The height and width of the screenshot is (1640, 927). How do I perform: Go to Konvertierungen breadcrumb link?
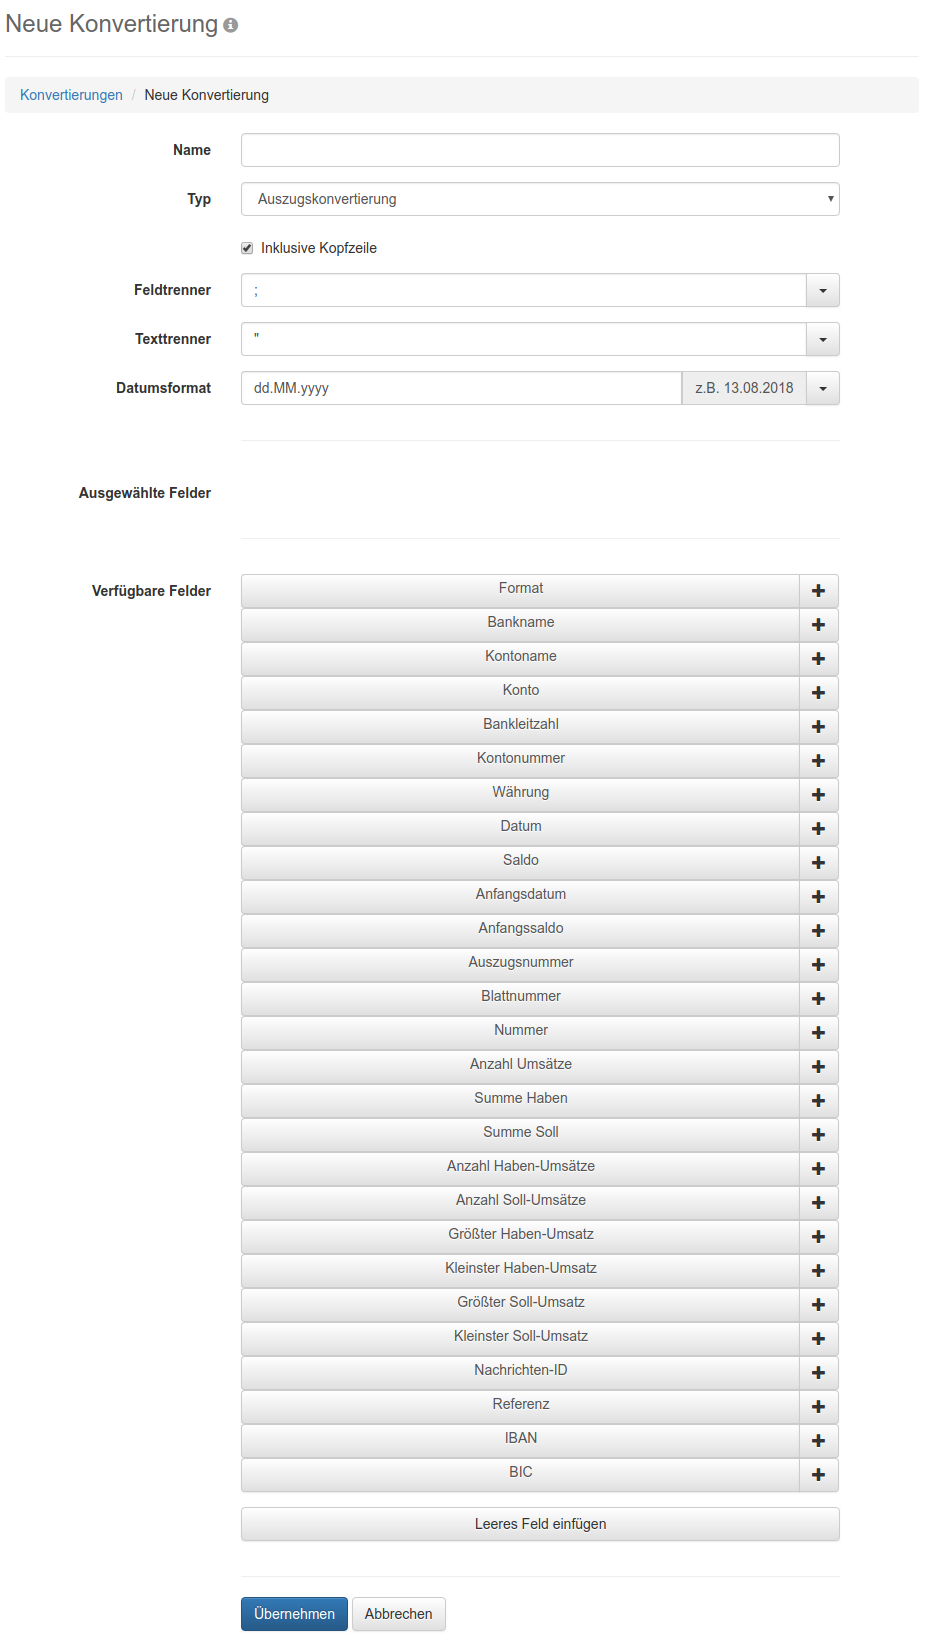[x=71, y=95]
